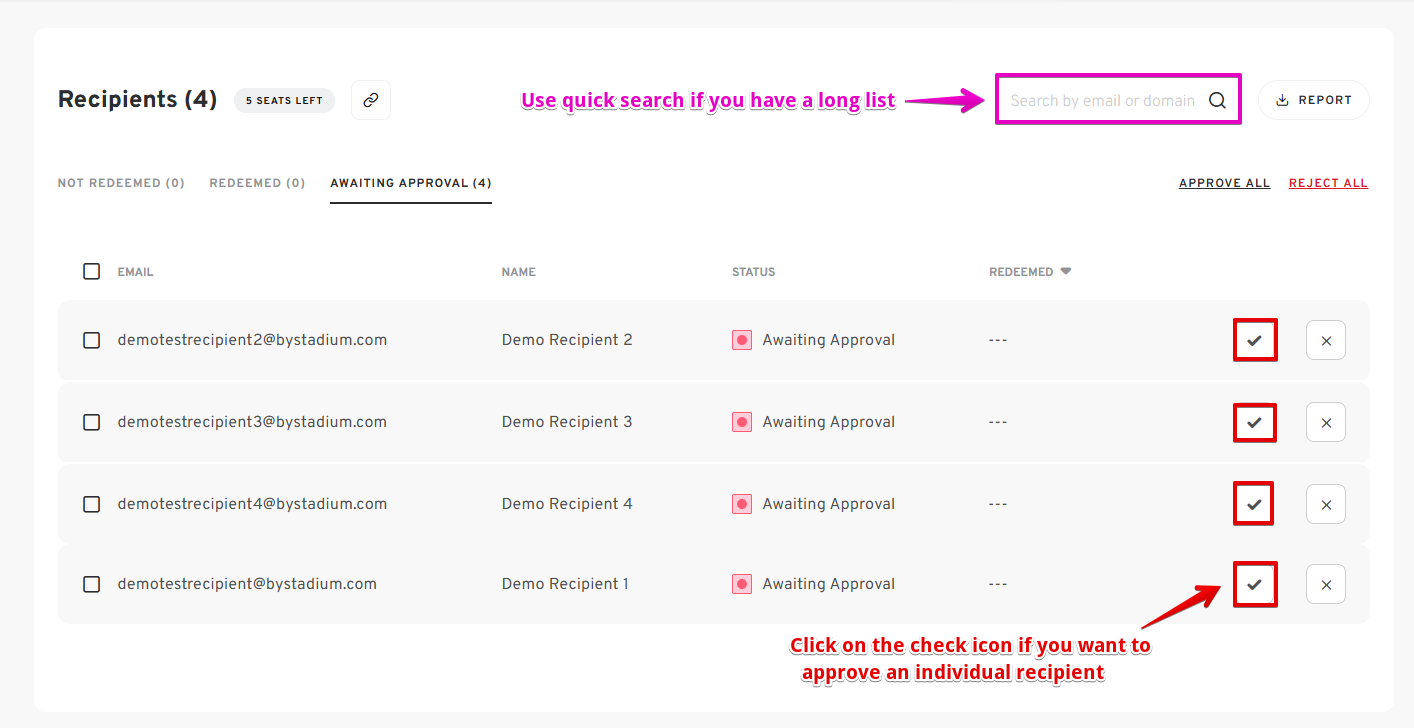The height and width of the screenshot is (728, 1414).
Task: Focus the search by email field
Action: click(1102, 100)
